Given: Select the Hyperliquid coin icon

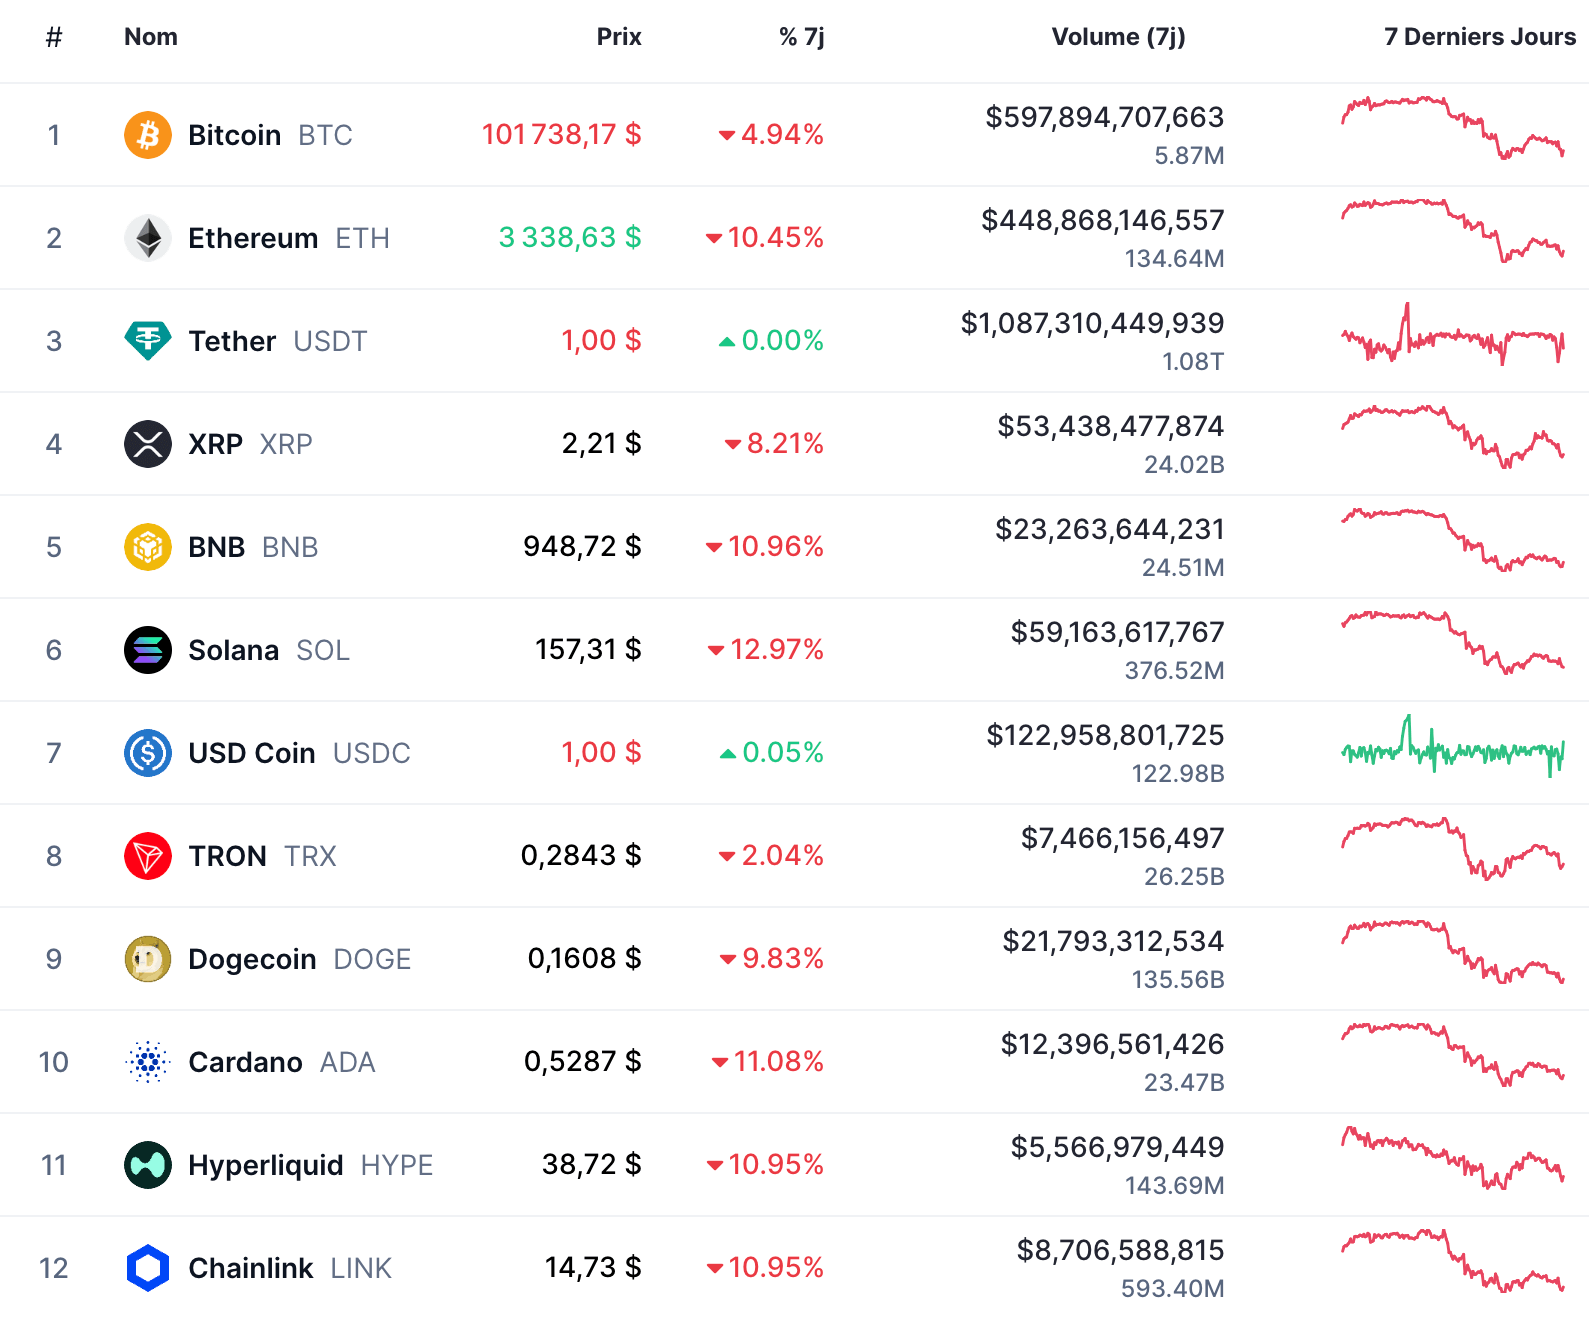Looking at the screenshot, I should click(148, 1164).
